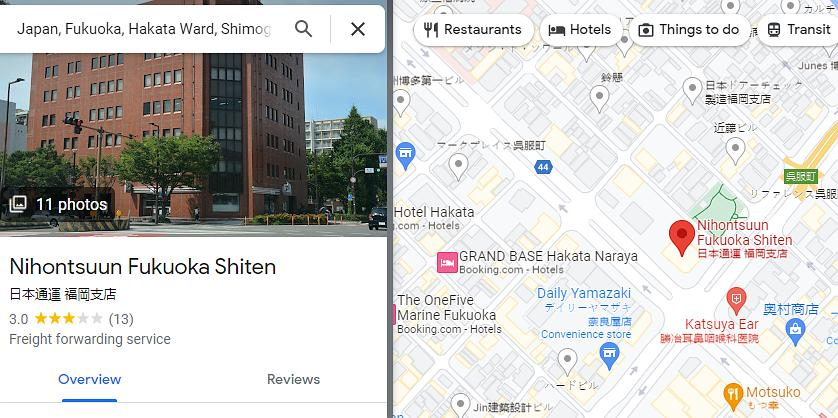The height and width of the screenshot is (418, 838).
Task: Click the Katsuya Ear medical pin
Action: (x=736, y=300)
